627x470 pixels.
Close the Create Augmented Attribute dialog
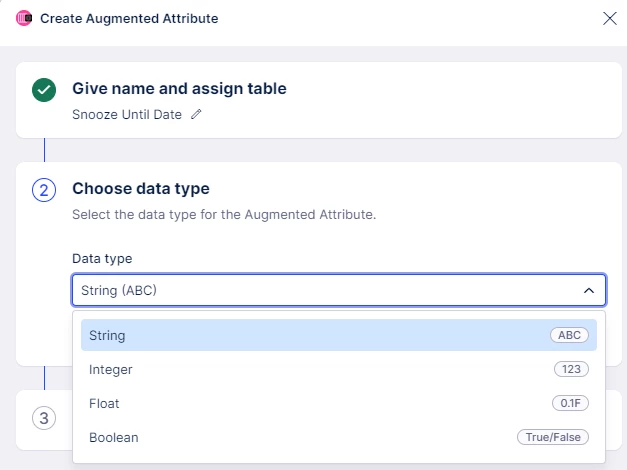[609, 18]
